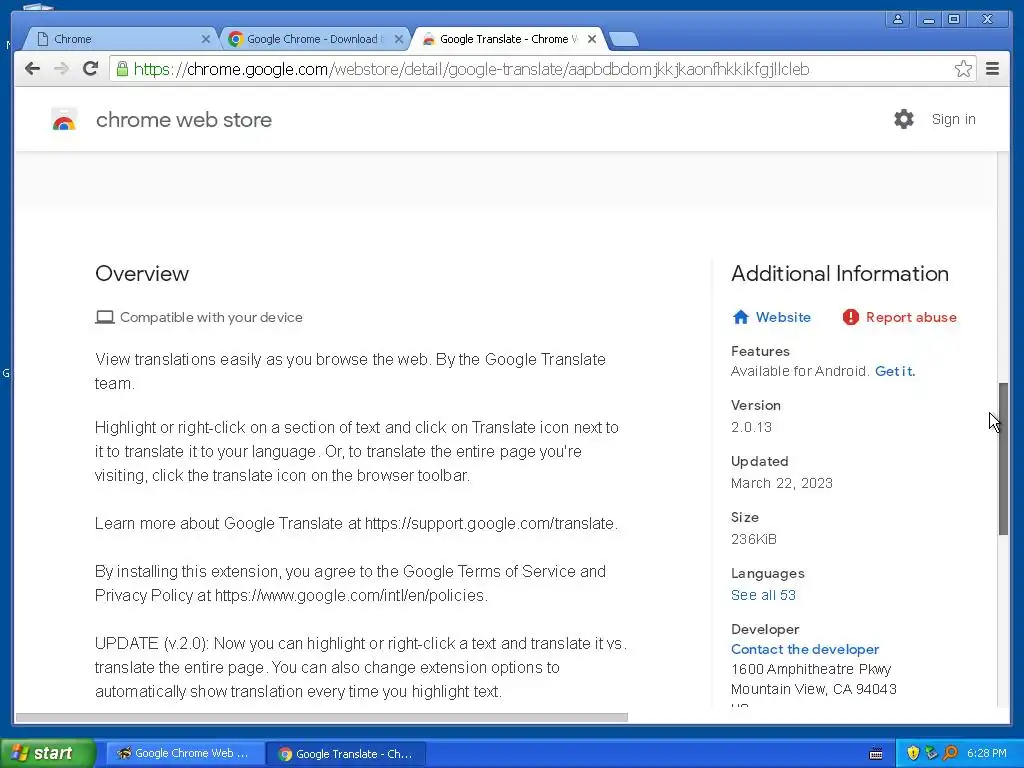Open Google Chrome Web taskbar item
The width and height of the screenshot is (1024, 768).
pyautogui.click(x=185, y=754)
